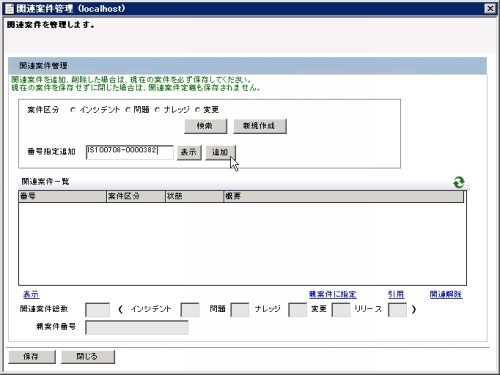Click the 案件区分 column header

(136, 196)
